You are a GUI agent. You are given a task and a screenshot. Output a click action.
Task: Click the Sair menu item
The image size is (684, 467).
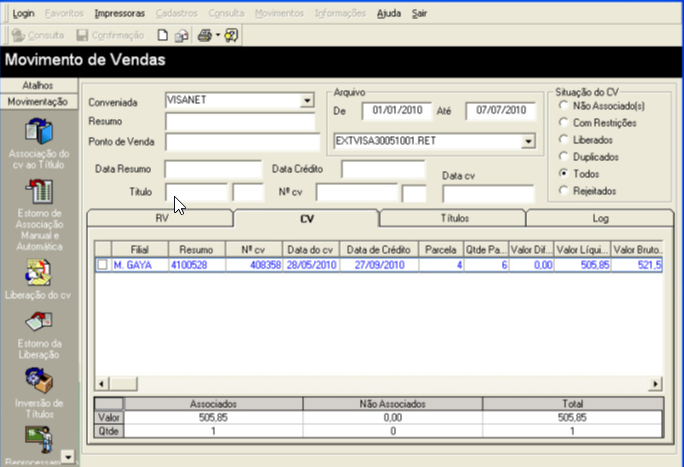[x=419, y=14]
